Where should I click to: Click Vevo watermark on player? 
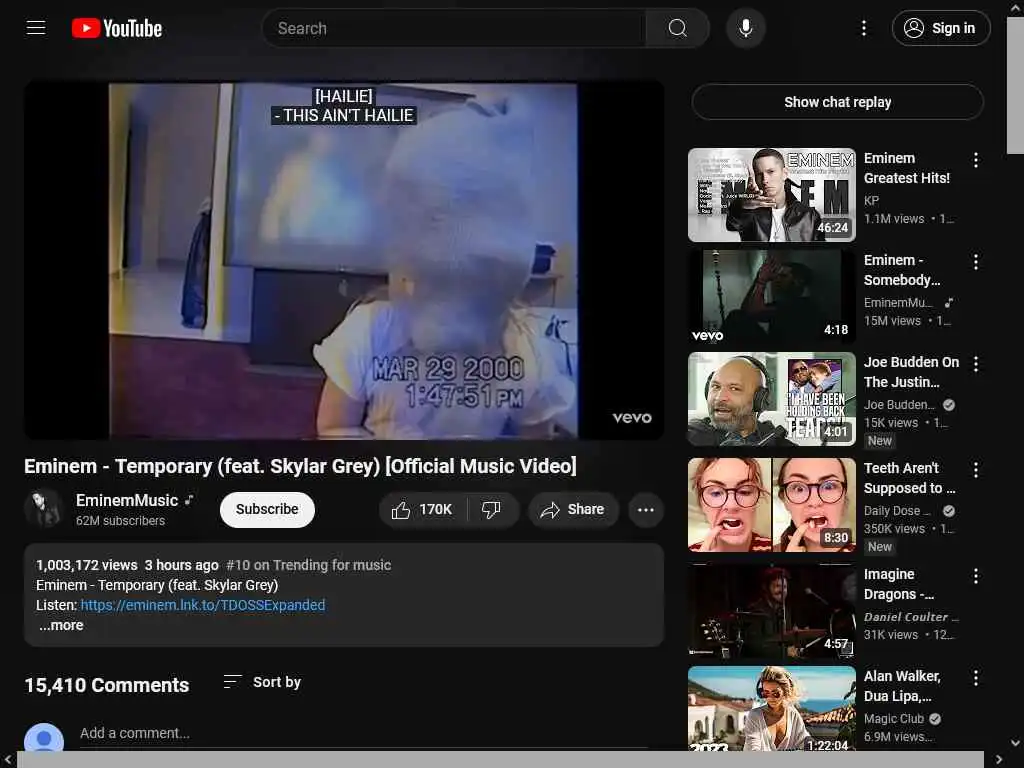(x=632, y=418)
